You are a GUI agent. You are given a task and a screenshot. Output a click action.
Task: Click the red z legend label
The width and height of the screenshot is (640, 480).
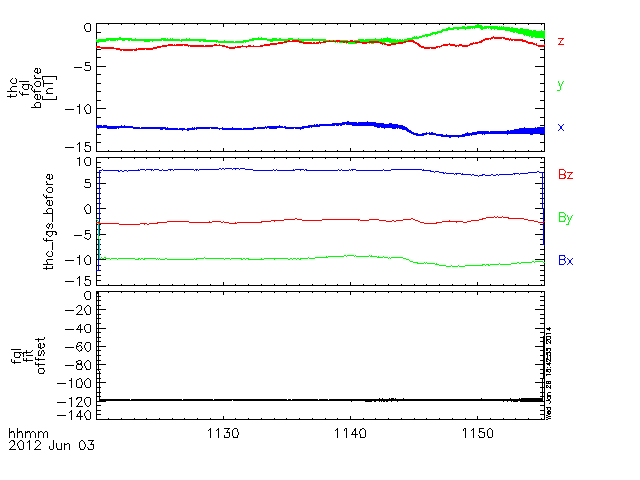[561, 42]
